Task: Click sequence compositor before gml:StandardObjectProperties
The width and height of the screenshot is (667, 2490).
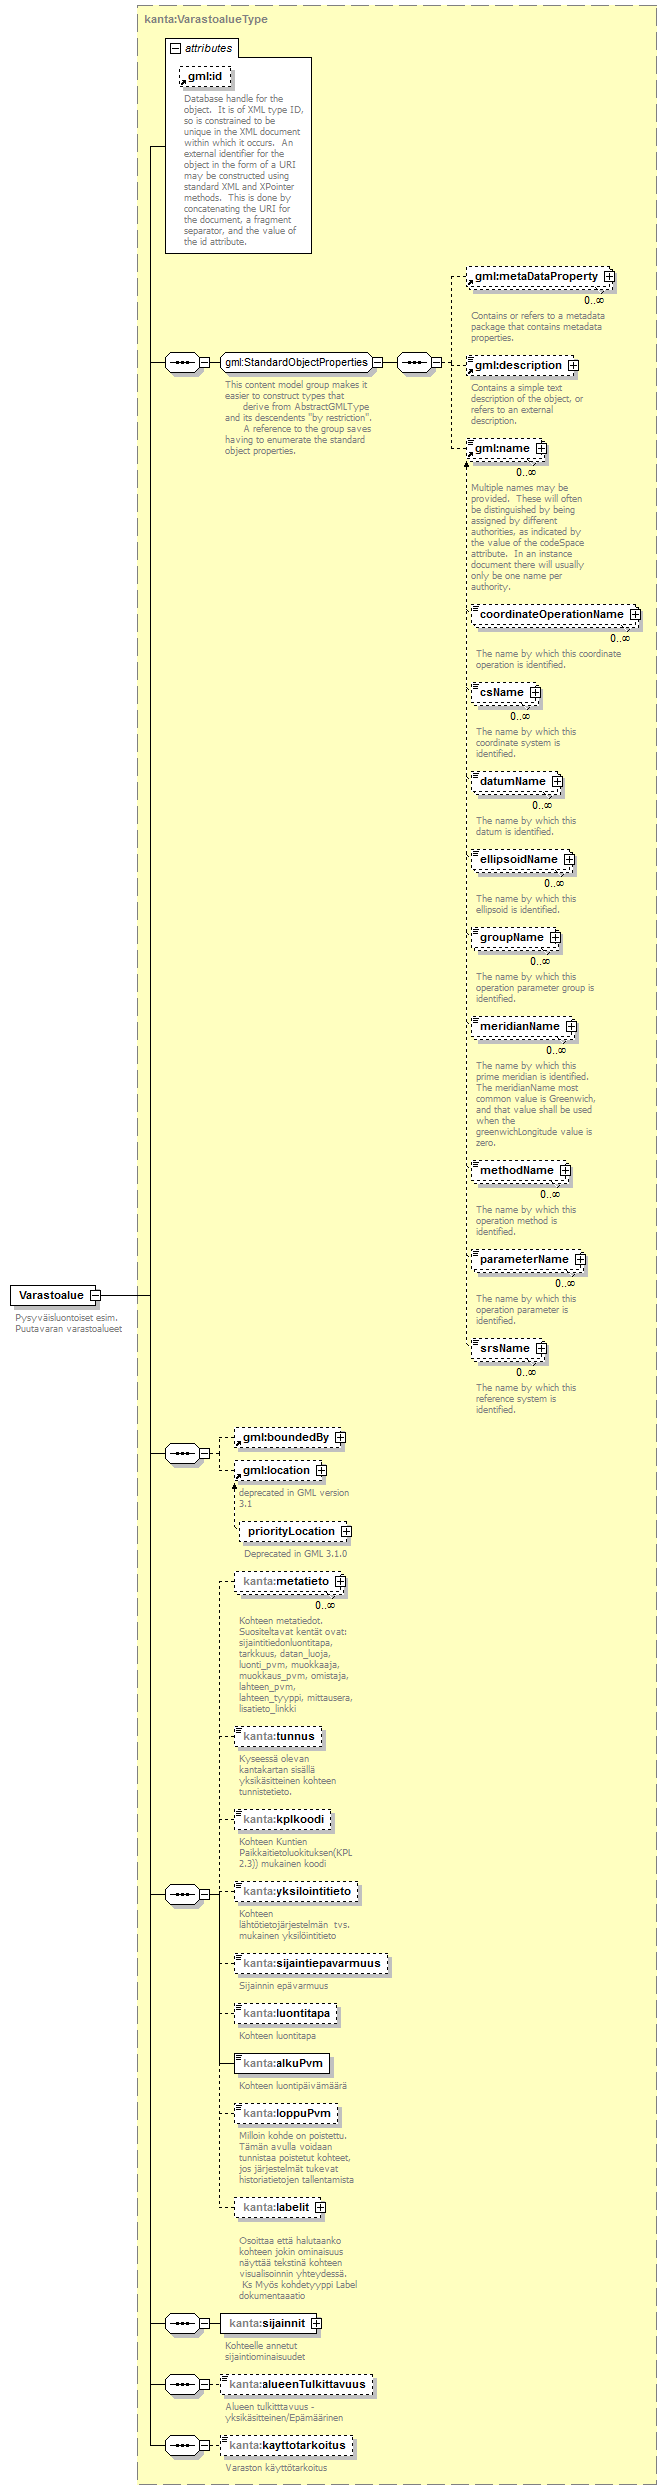Action: tap(182, 362)
